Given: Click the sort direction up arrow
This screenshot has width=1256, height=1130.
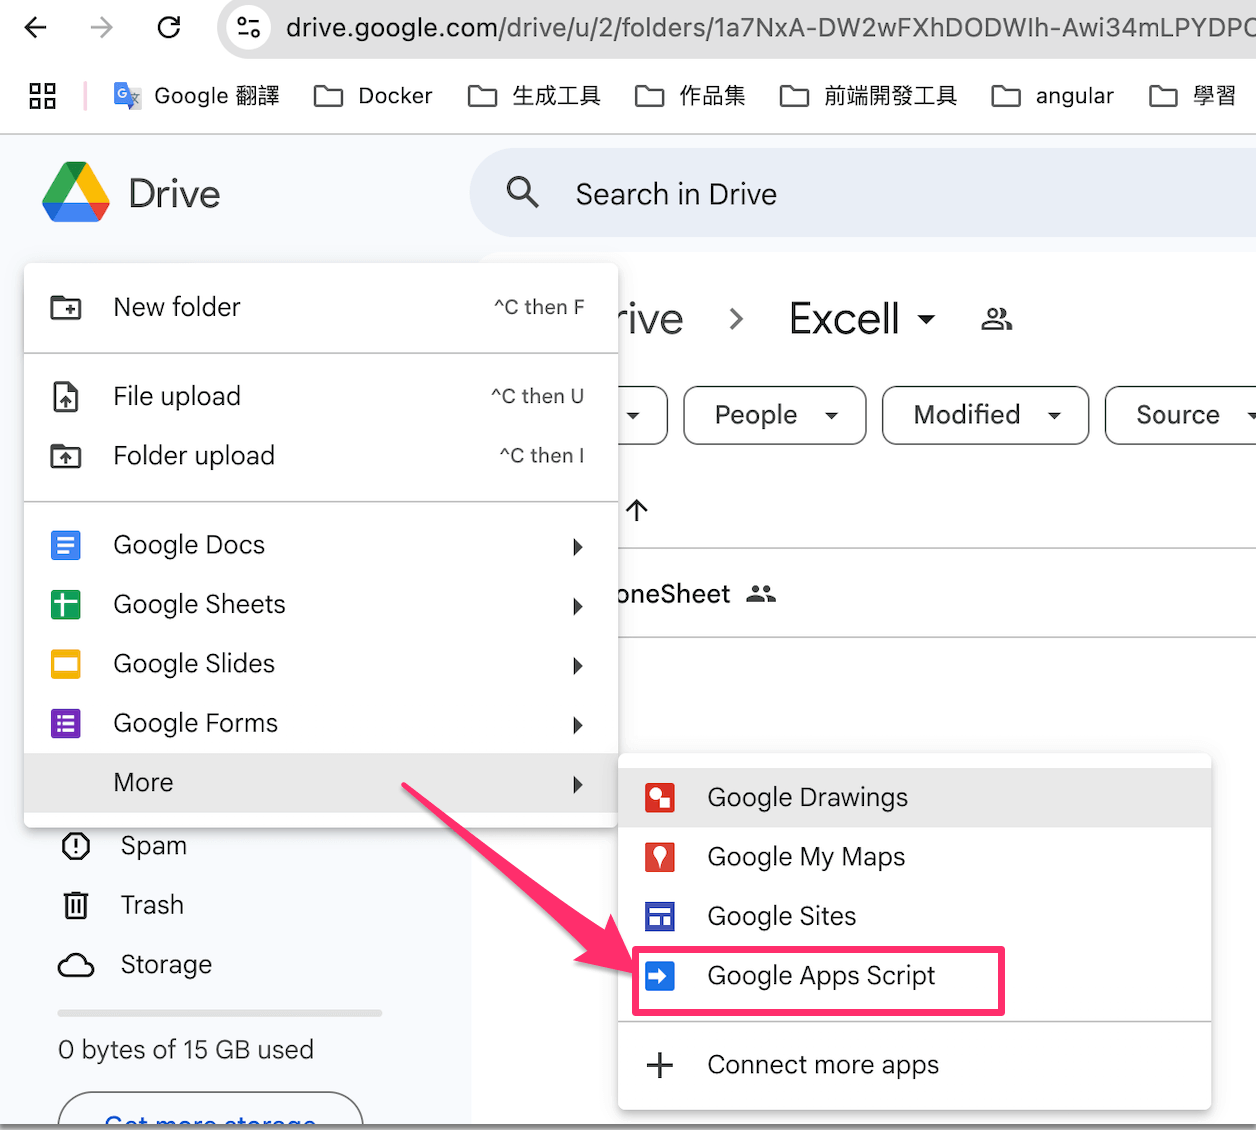Looking at the screenshot, I should click(x=637, y=510).
